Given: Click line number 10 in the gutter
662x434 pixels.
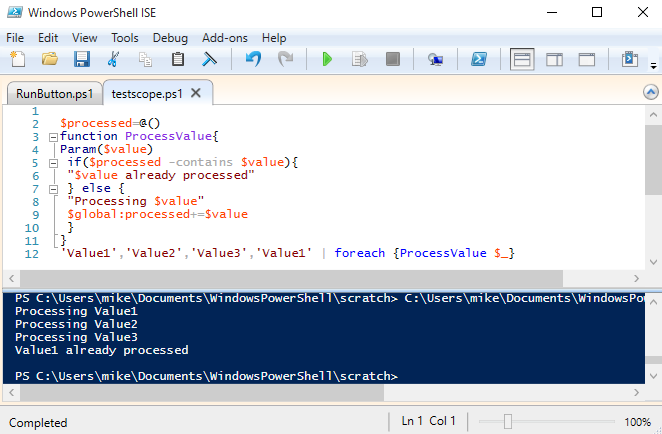Looking at the screenshot, I should [x=32, y=228].
